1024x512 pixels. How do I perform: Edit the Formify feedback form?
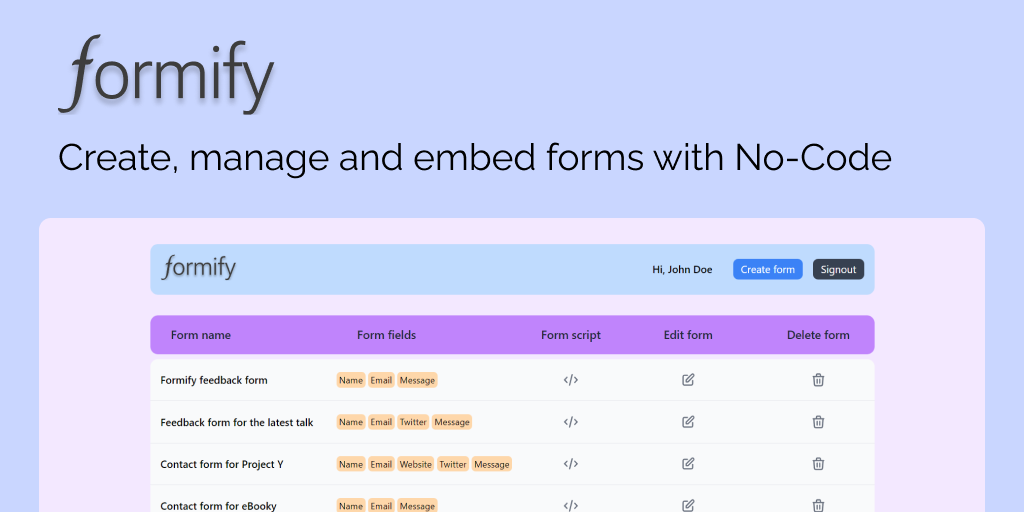[x=688, y=380]
